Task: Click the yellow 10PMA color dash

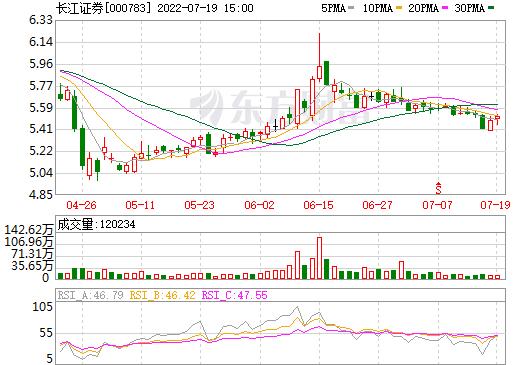Action: (x=399, y=8)
